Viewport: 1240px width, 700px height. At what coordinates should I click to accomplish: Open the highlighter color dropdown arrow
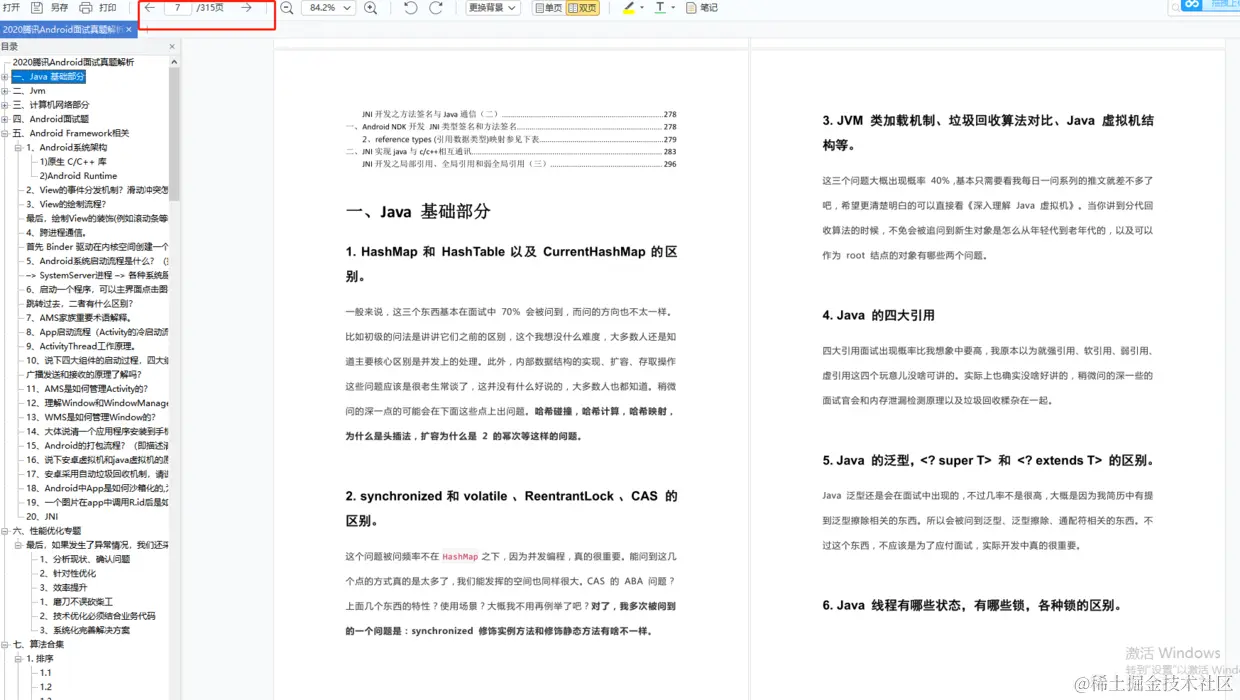642,8
